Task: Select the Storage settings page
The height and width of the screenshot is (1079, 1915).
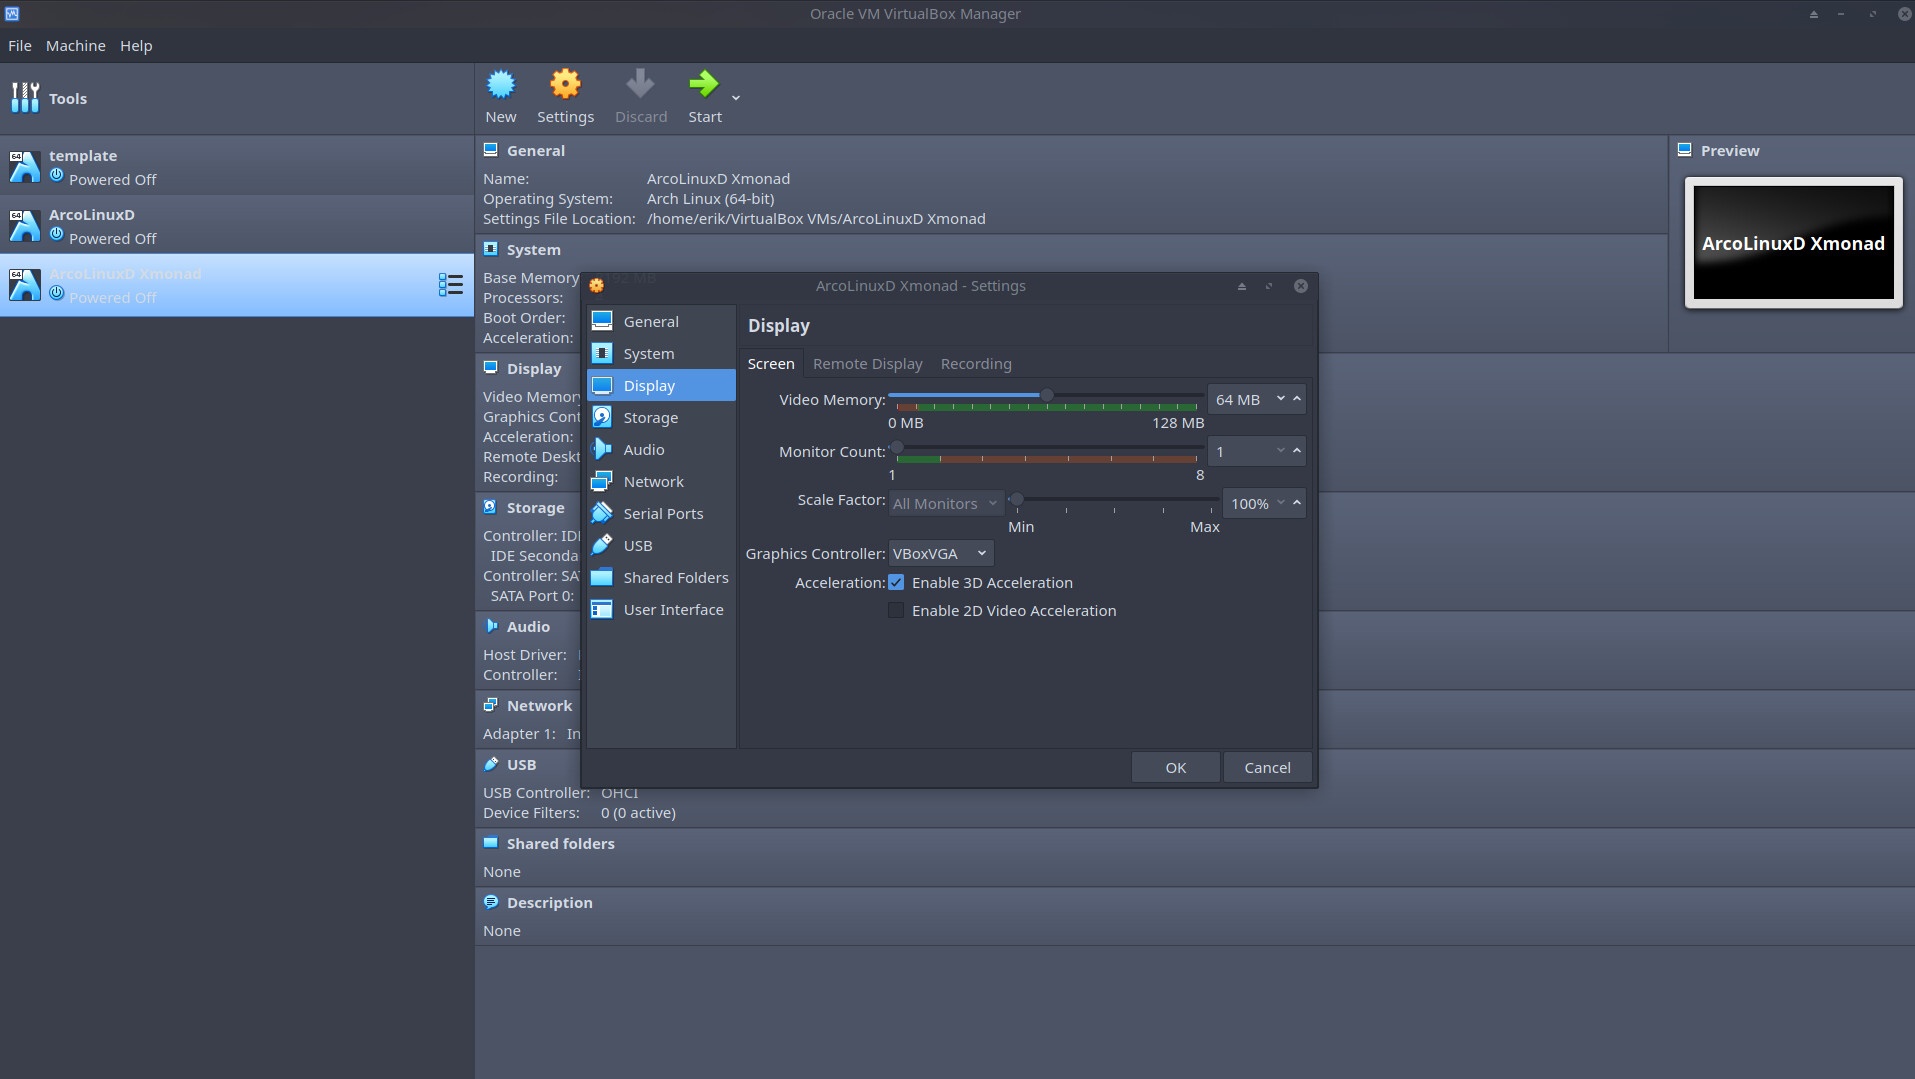Action: coord(650,417)
